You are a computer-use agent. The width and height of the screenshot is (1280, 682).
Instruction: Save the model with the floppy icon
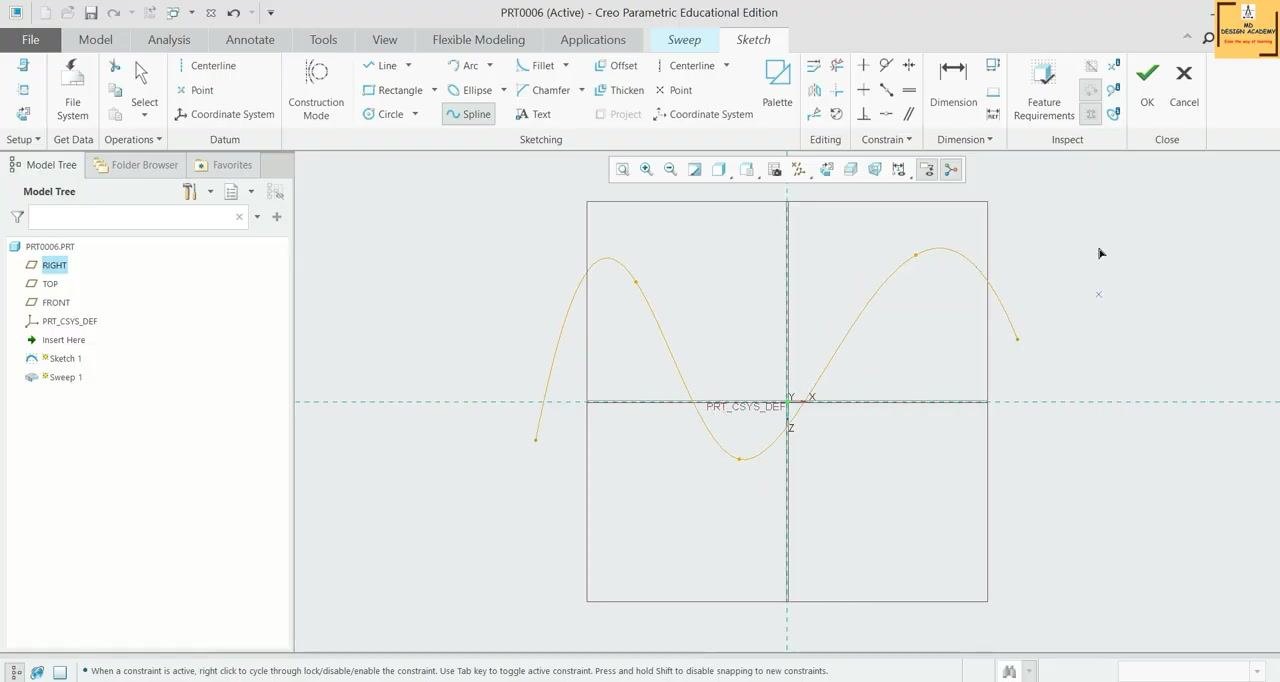pos(91,13)
